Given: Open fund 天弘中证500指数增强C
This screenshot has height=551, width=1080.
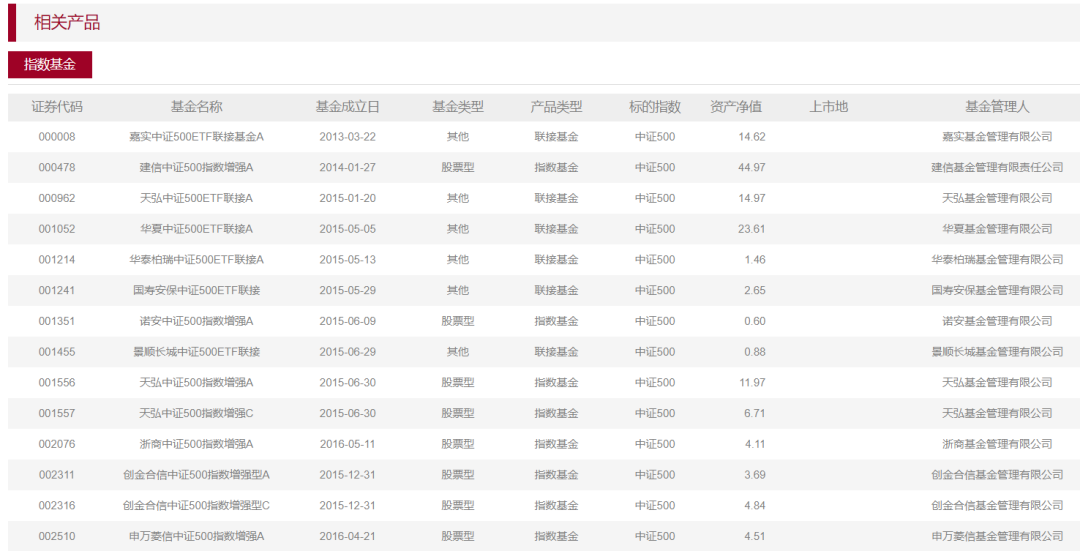Looking at the screenshot, I should click(196, 413).
